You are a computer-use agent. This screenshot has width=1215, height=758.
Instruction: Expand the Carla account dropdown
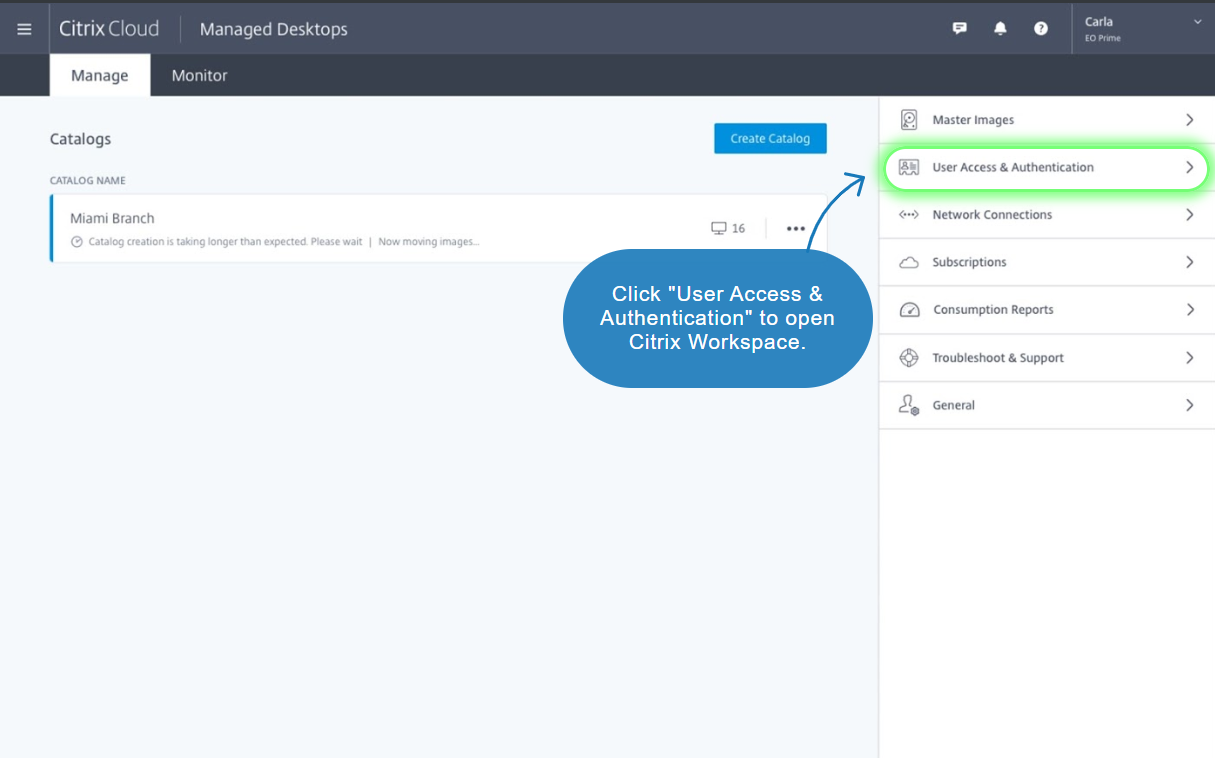[x=1198, y=21]
